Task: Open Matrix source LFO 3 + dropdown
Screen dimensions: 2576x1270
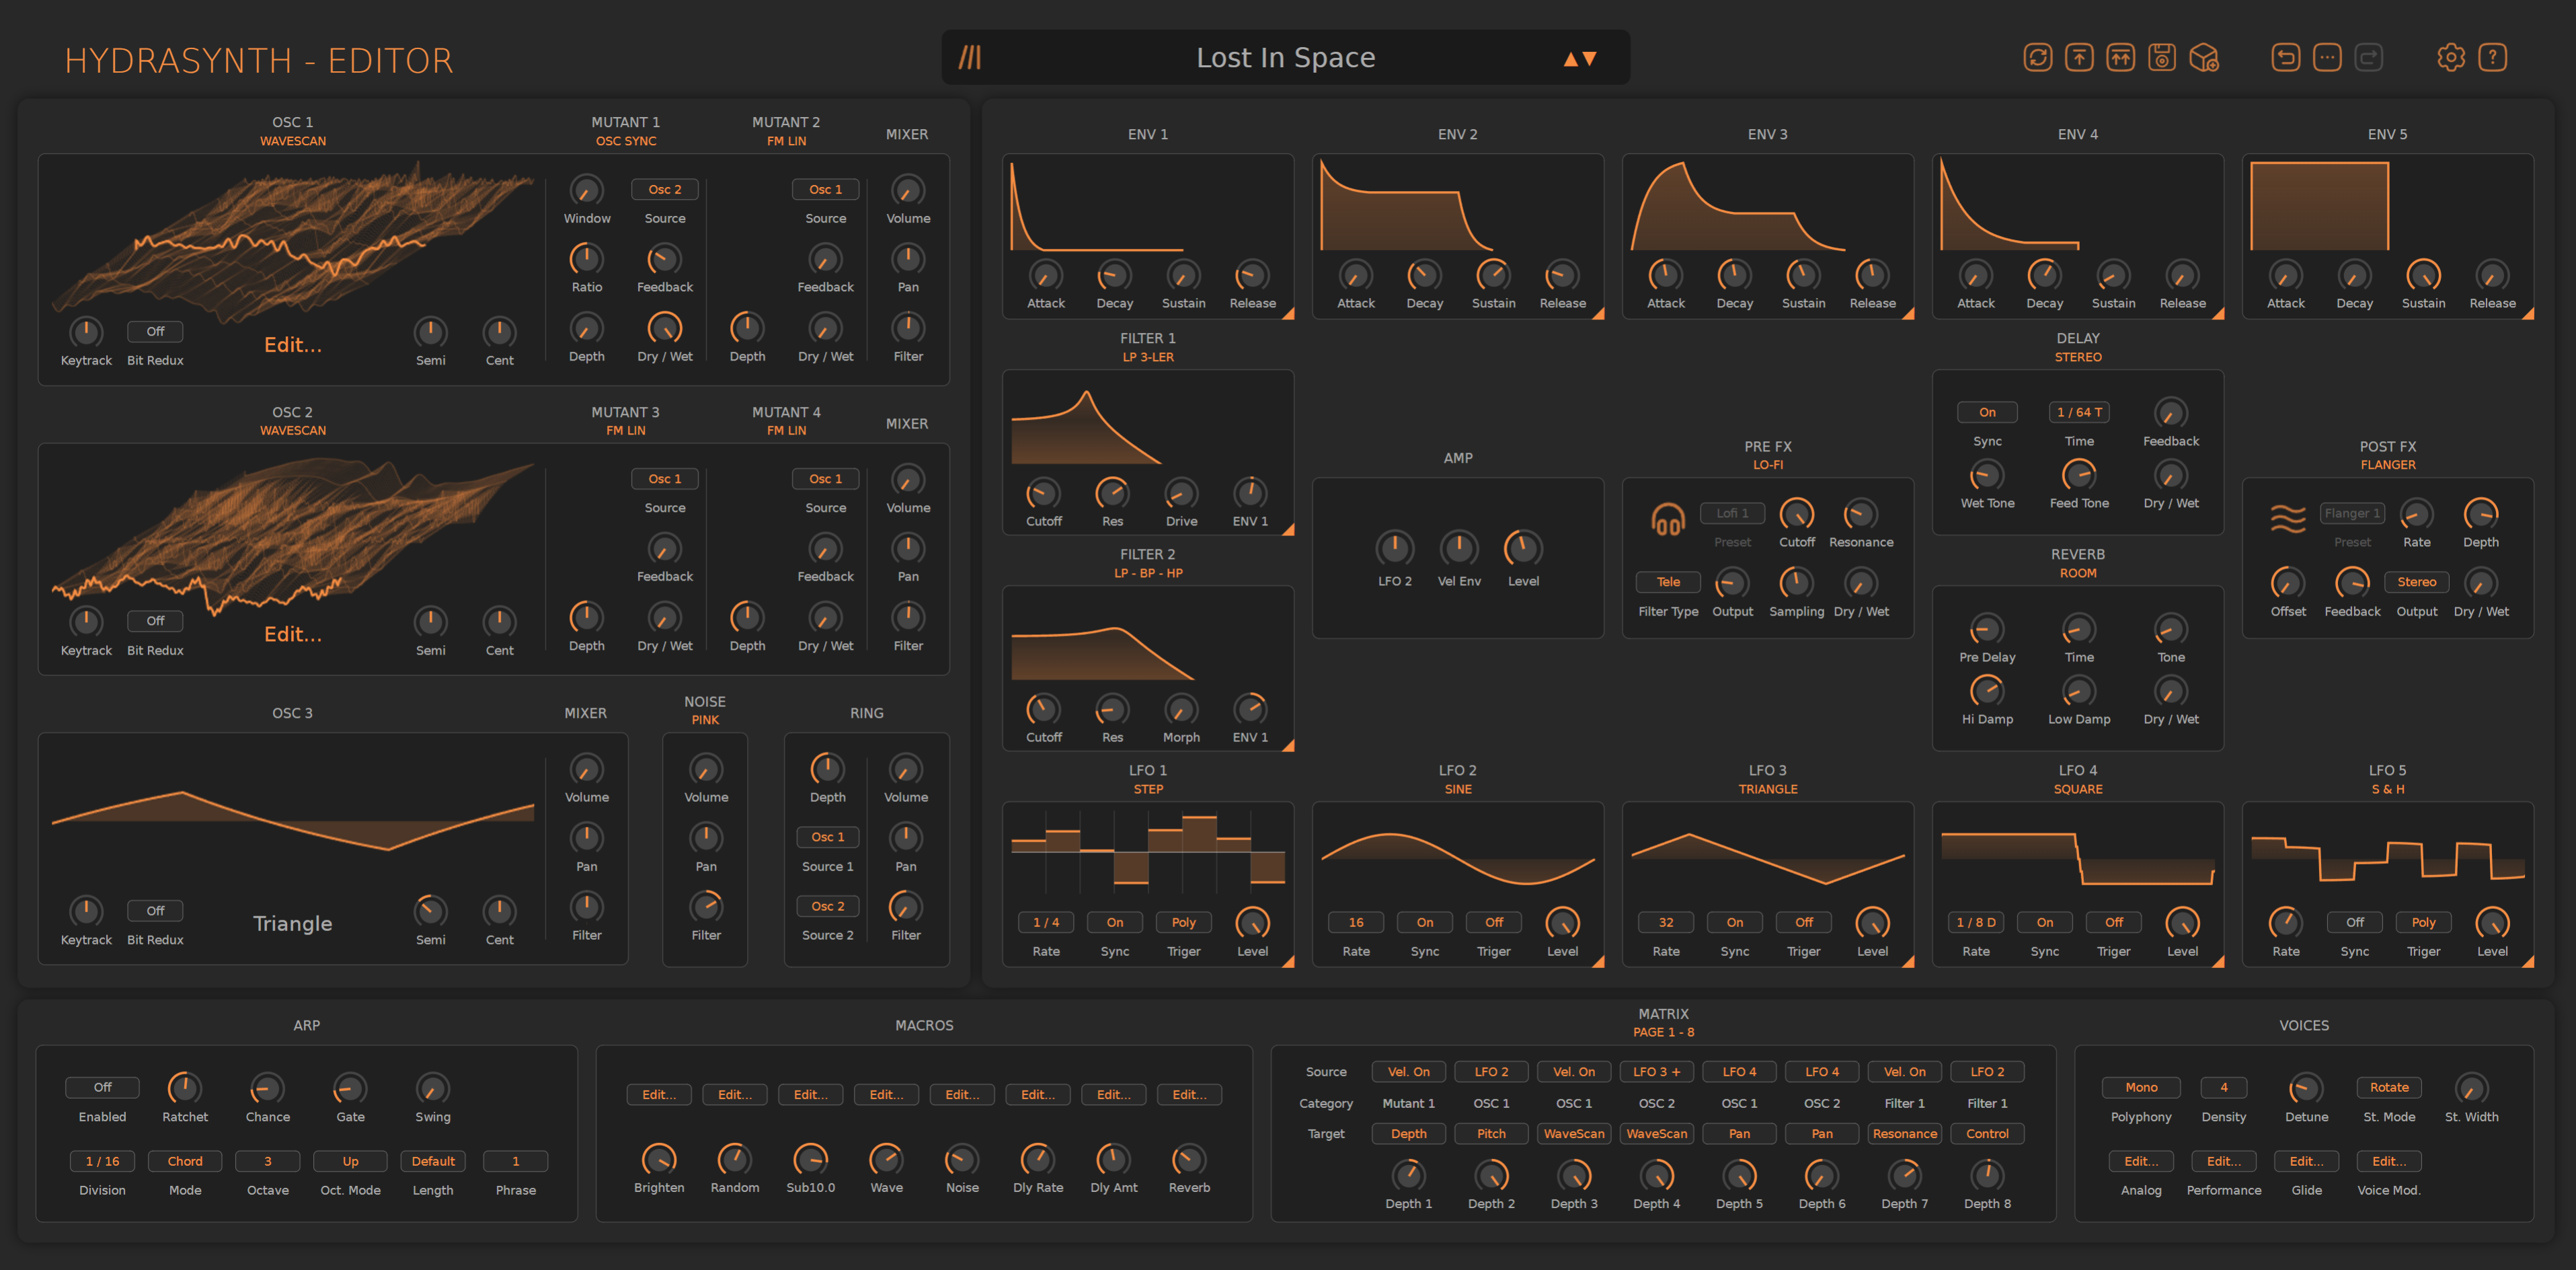Action: coord(1656,1072)
